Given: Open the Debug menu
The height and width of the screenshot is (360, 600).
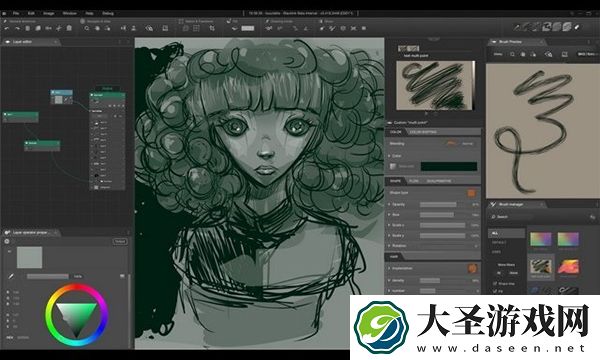Looking at the screenshot, I should [x=108, y=13].
